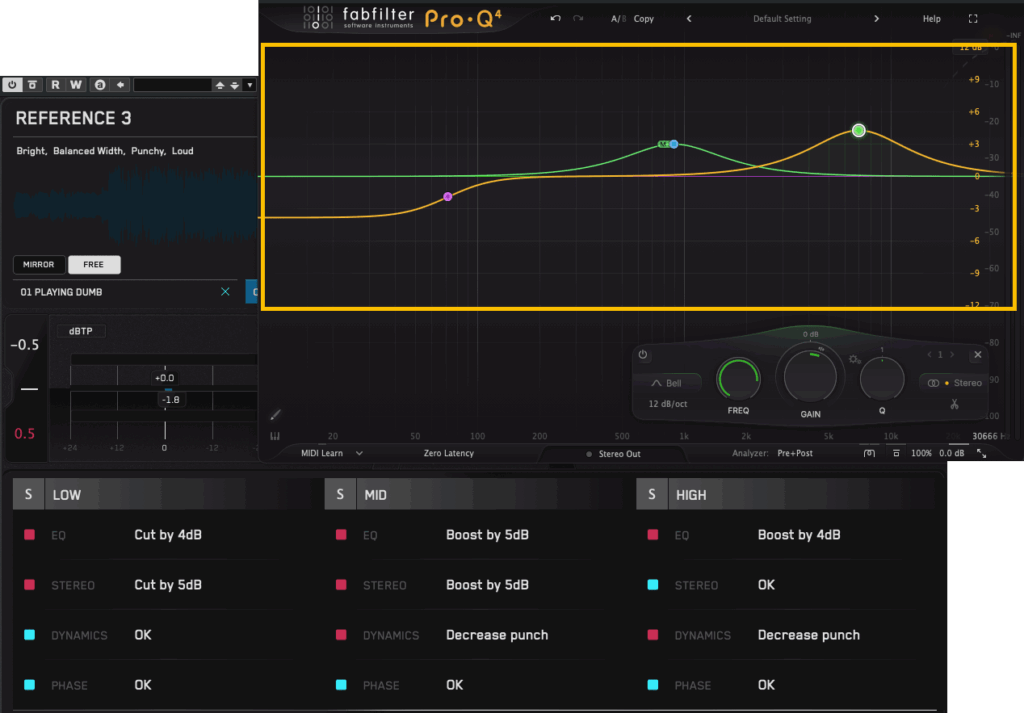Screen dimensions: 1024x713
Task: Toggle the plugin power button in host toolbar
Action: point(12,85)
